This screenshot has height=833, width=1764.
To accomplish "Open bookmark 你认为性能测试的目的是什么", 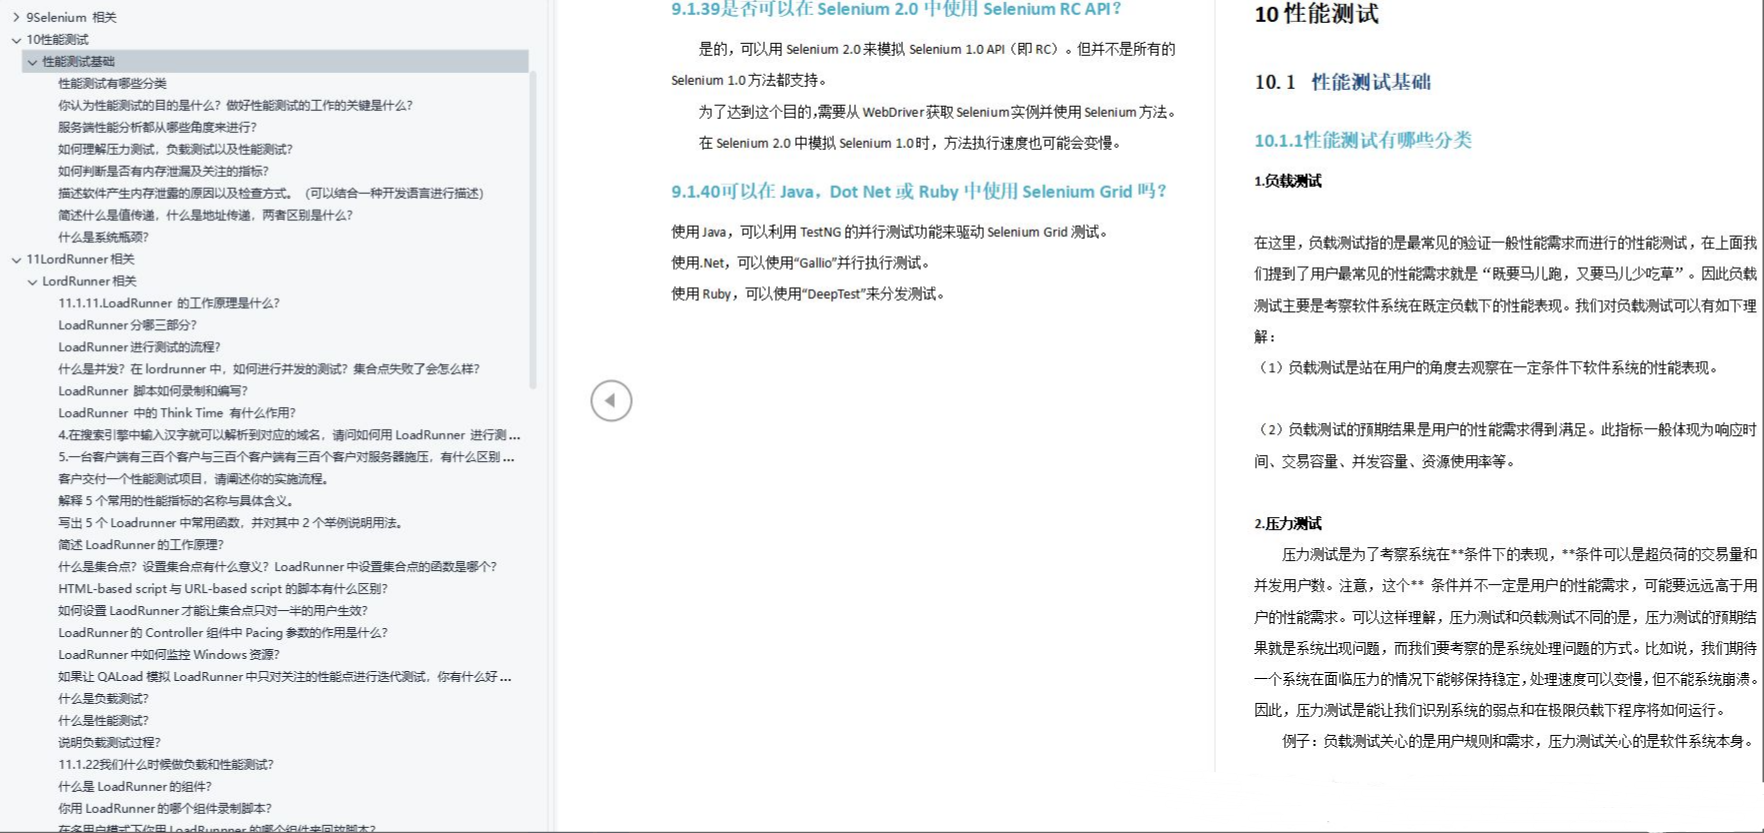I will [x=235, y=105].
